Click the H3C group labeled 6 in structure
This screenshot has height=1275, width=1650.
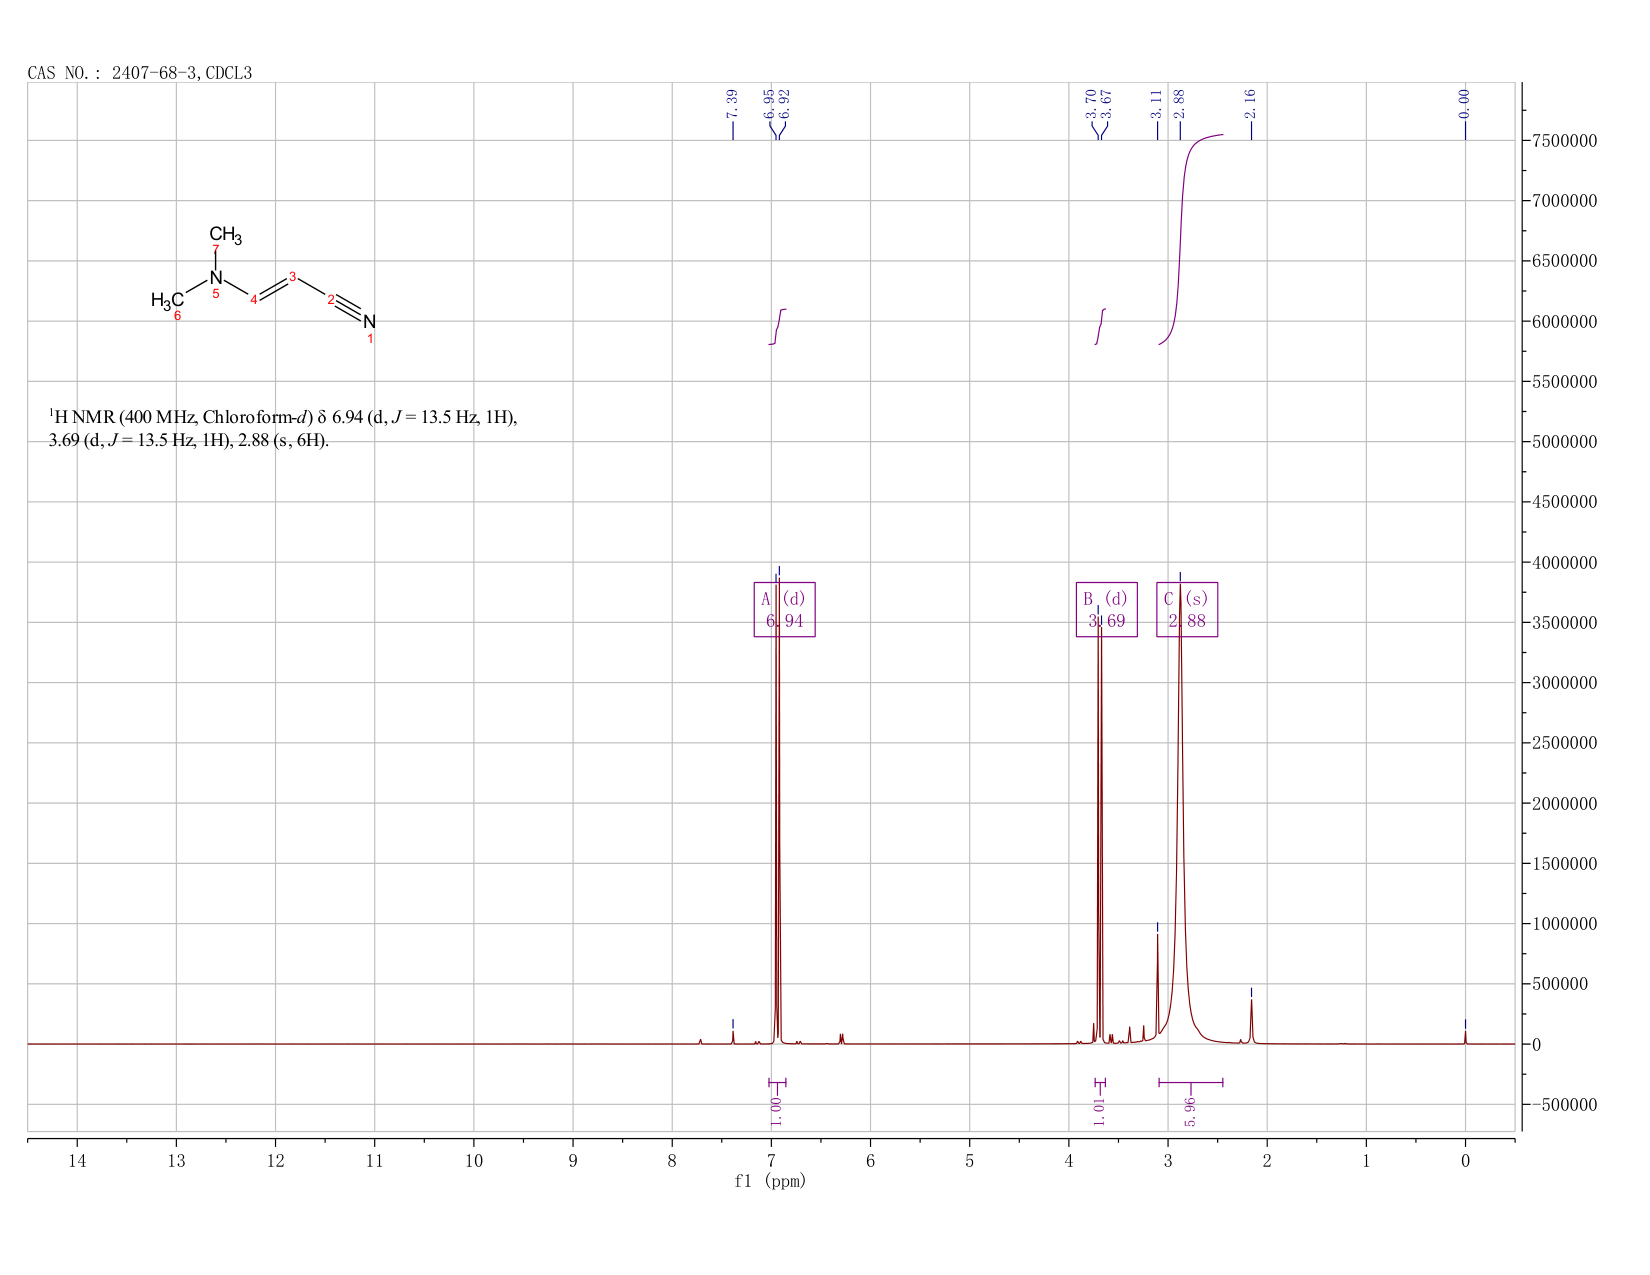point(167,300)
